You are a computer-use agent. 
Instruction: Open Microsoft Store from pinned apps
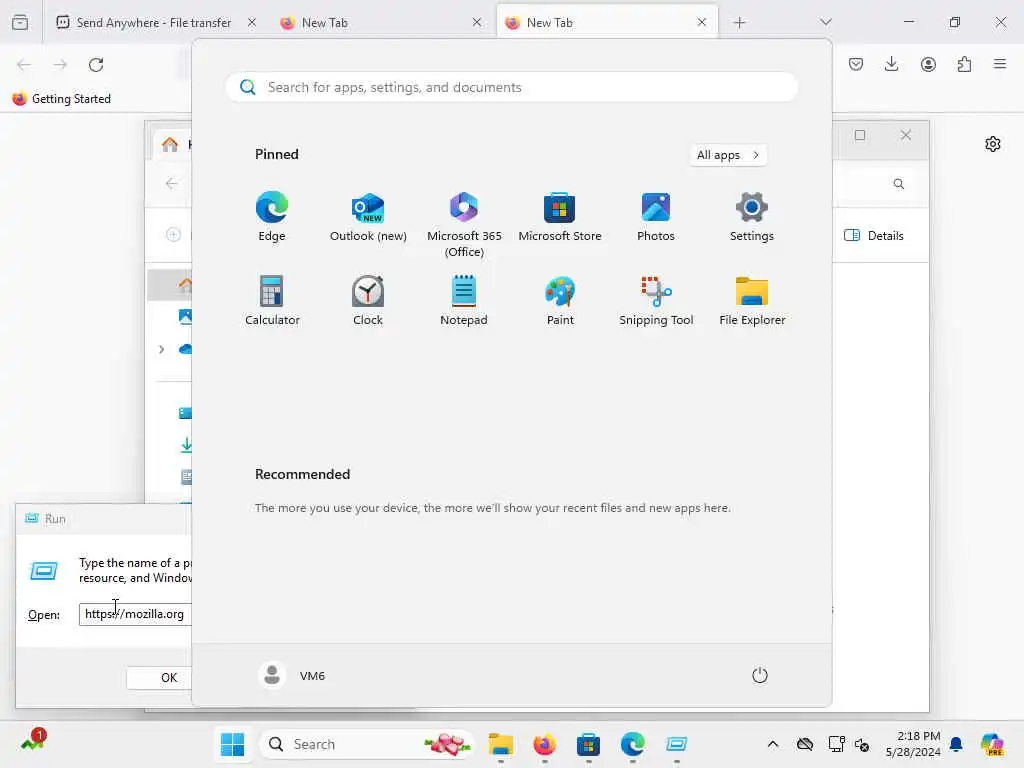560,217
